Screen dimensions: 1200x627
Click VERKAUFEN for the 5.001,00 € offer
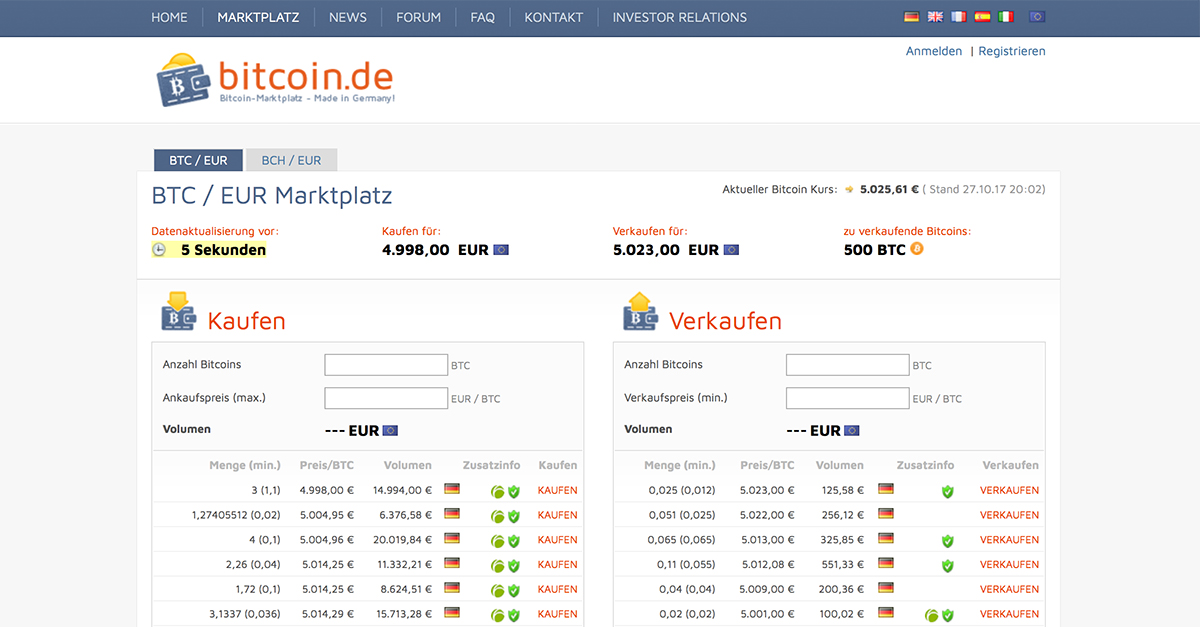[1010, 614]
